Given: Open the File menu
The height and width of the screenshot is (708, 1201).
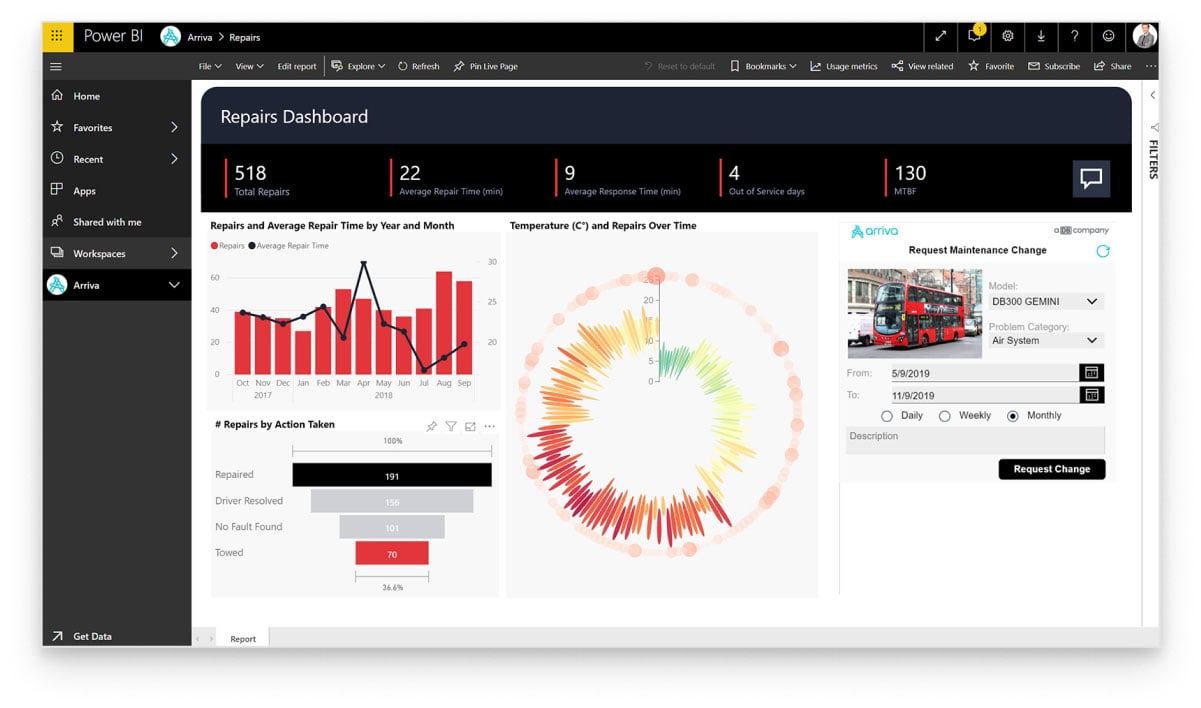Looking at the screenshot, I should click(x=209, y=67).
